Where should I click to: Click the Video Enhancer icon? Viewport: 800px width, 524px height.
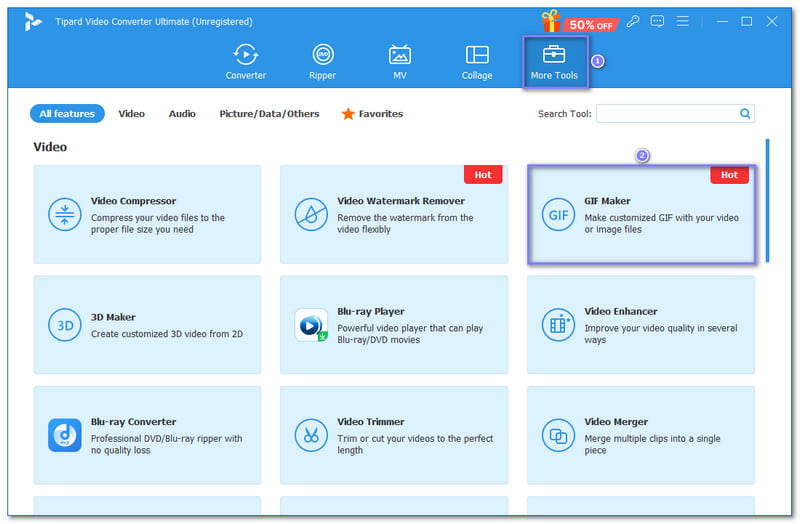point(558,325)
